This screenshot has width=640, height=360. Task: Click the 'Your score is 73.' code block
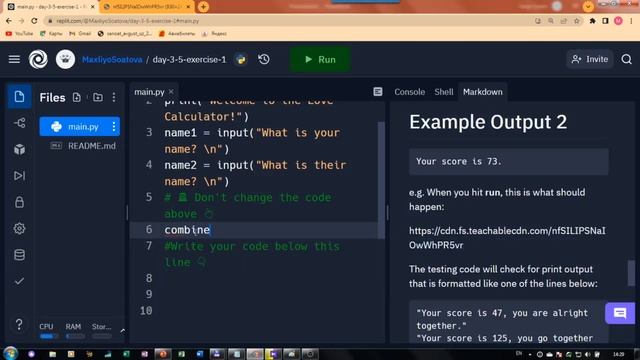[509, 162]
